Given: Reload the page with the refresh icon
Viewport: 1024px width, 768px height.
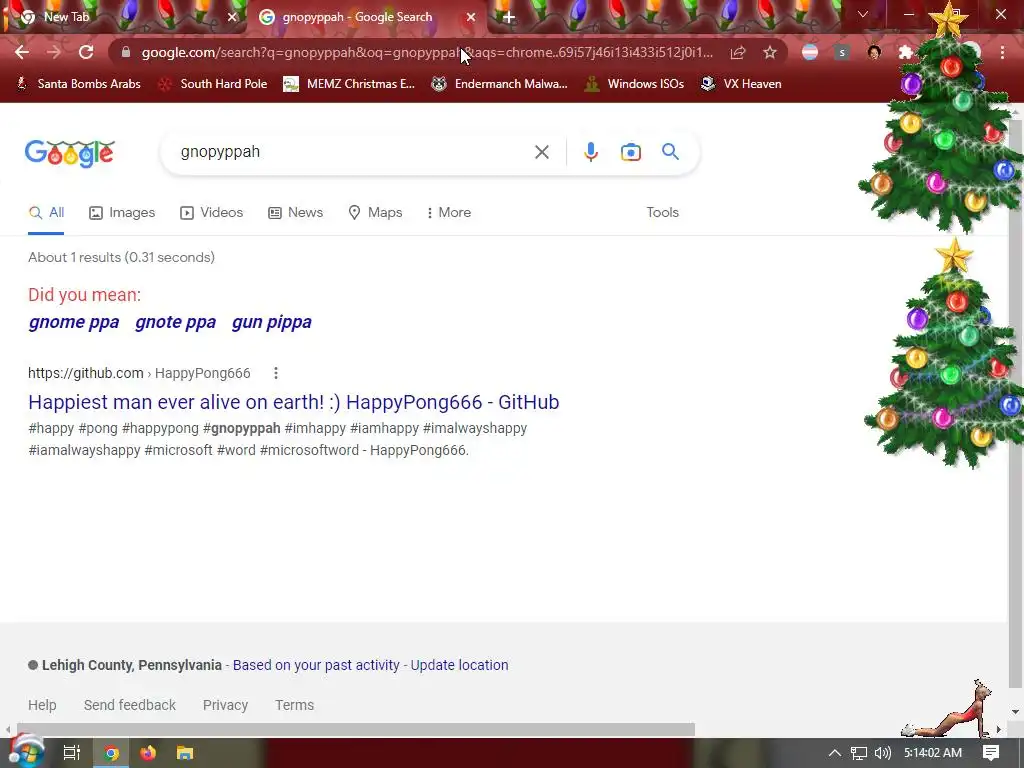Looking at the screenshot, I should click(86, 52).
